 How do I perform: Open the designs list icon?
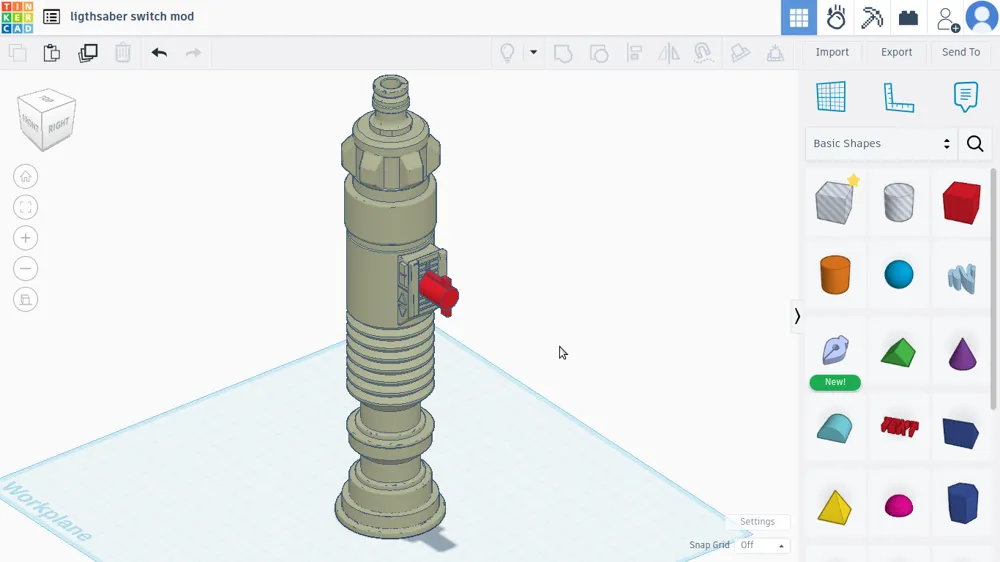(52, 17)
